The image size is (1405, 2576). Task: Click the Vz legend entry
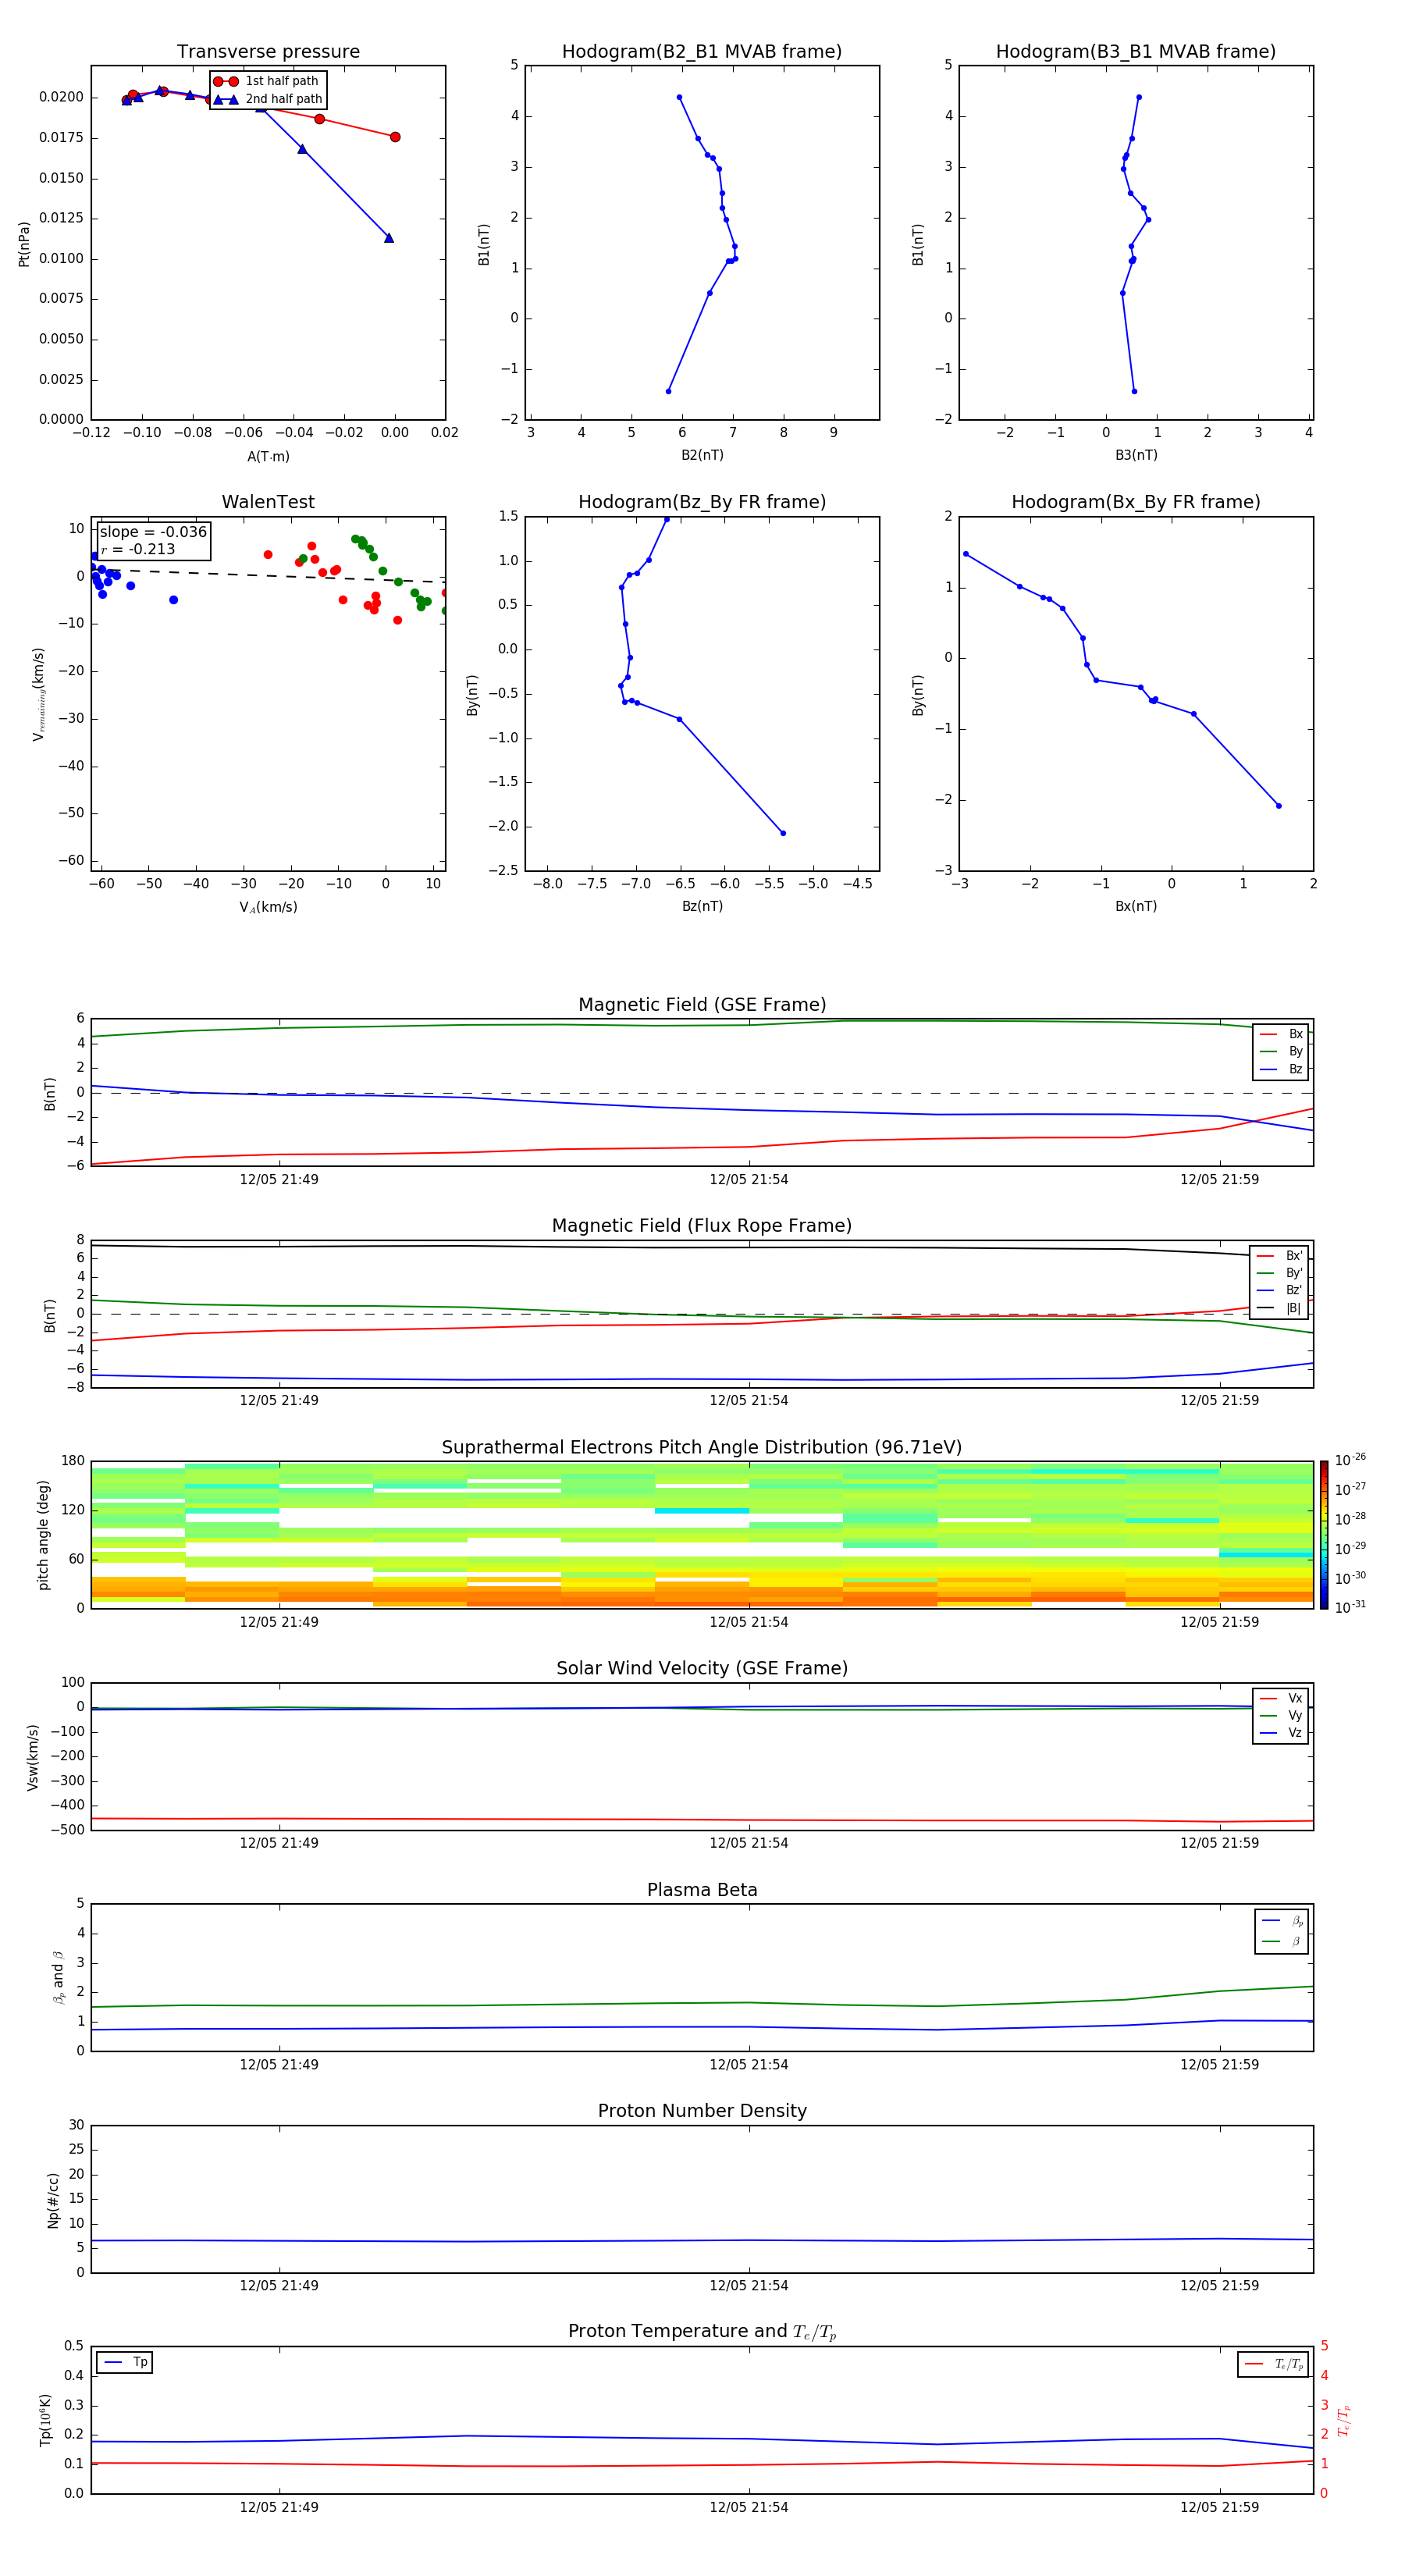point(1281,1733)
